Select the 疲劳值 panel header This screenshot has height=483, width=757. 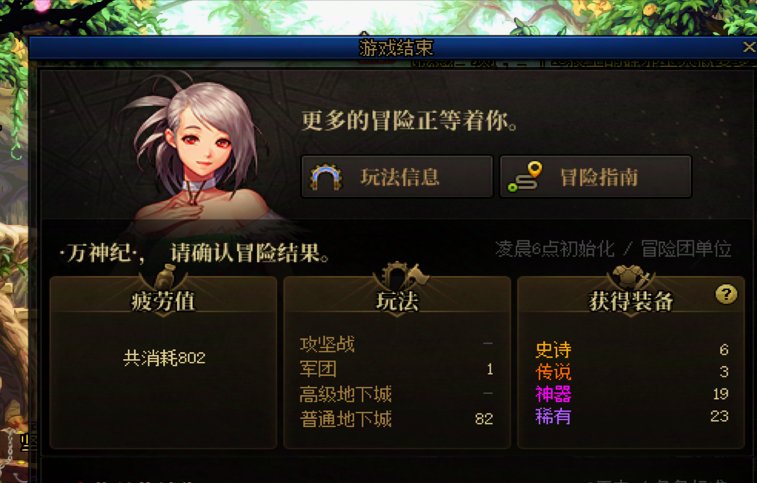click(x=163, y=300)
